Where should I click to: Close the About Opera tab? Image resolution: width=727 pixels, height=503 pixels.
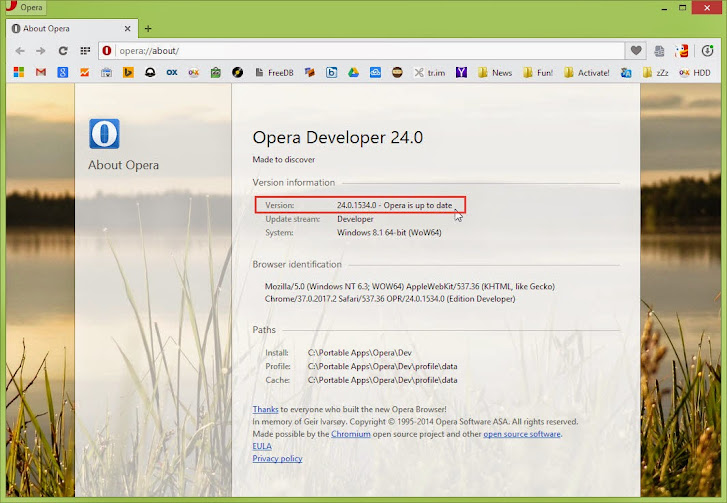128,29
